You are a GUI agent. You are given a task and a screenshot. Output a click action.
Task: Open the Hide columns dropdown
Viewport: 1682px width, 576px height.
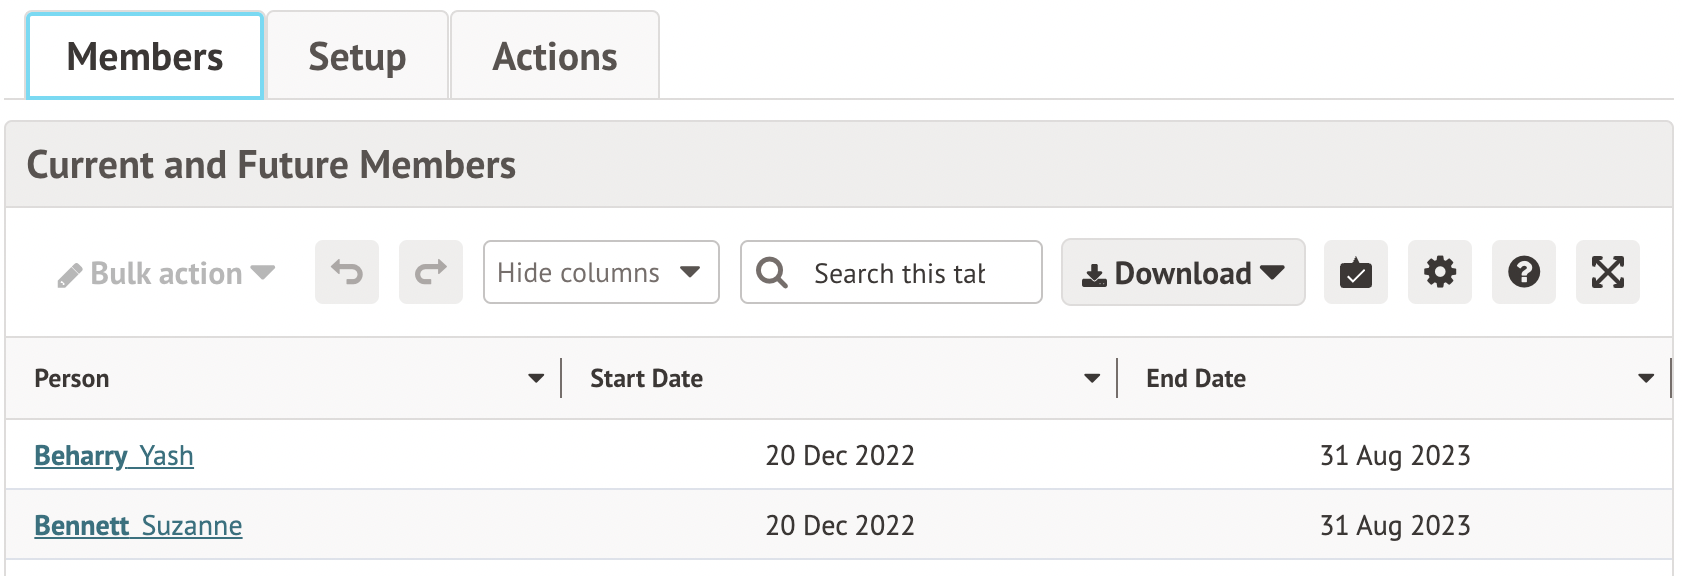(600, 272)
